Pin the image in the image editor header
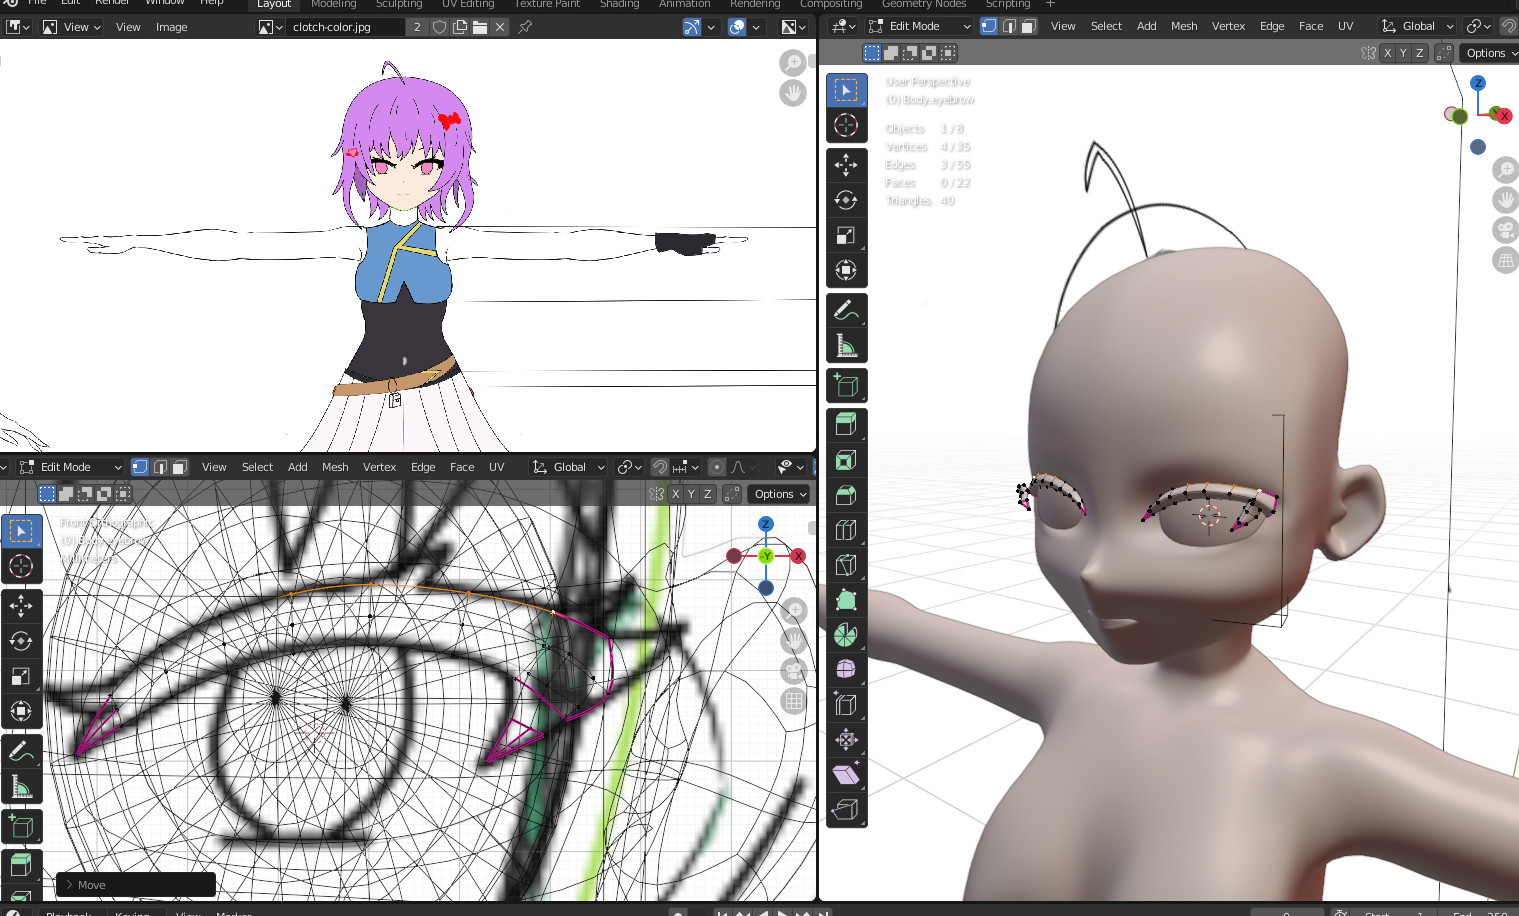1519x916 pixels. coord(525,27)
